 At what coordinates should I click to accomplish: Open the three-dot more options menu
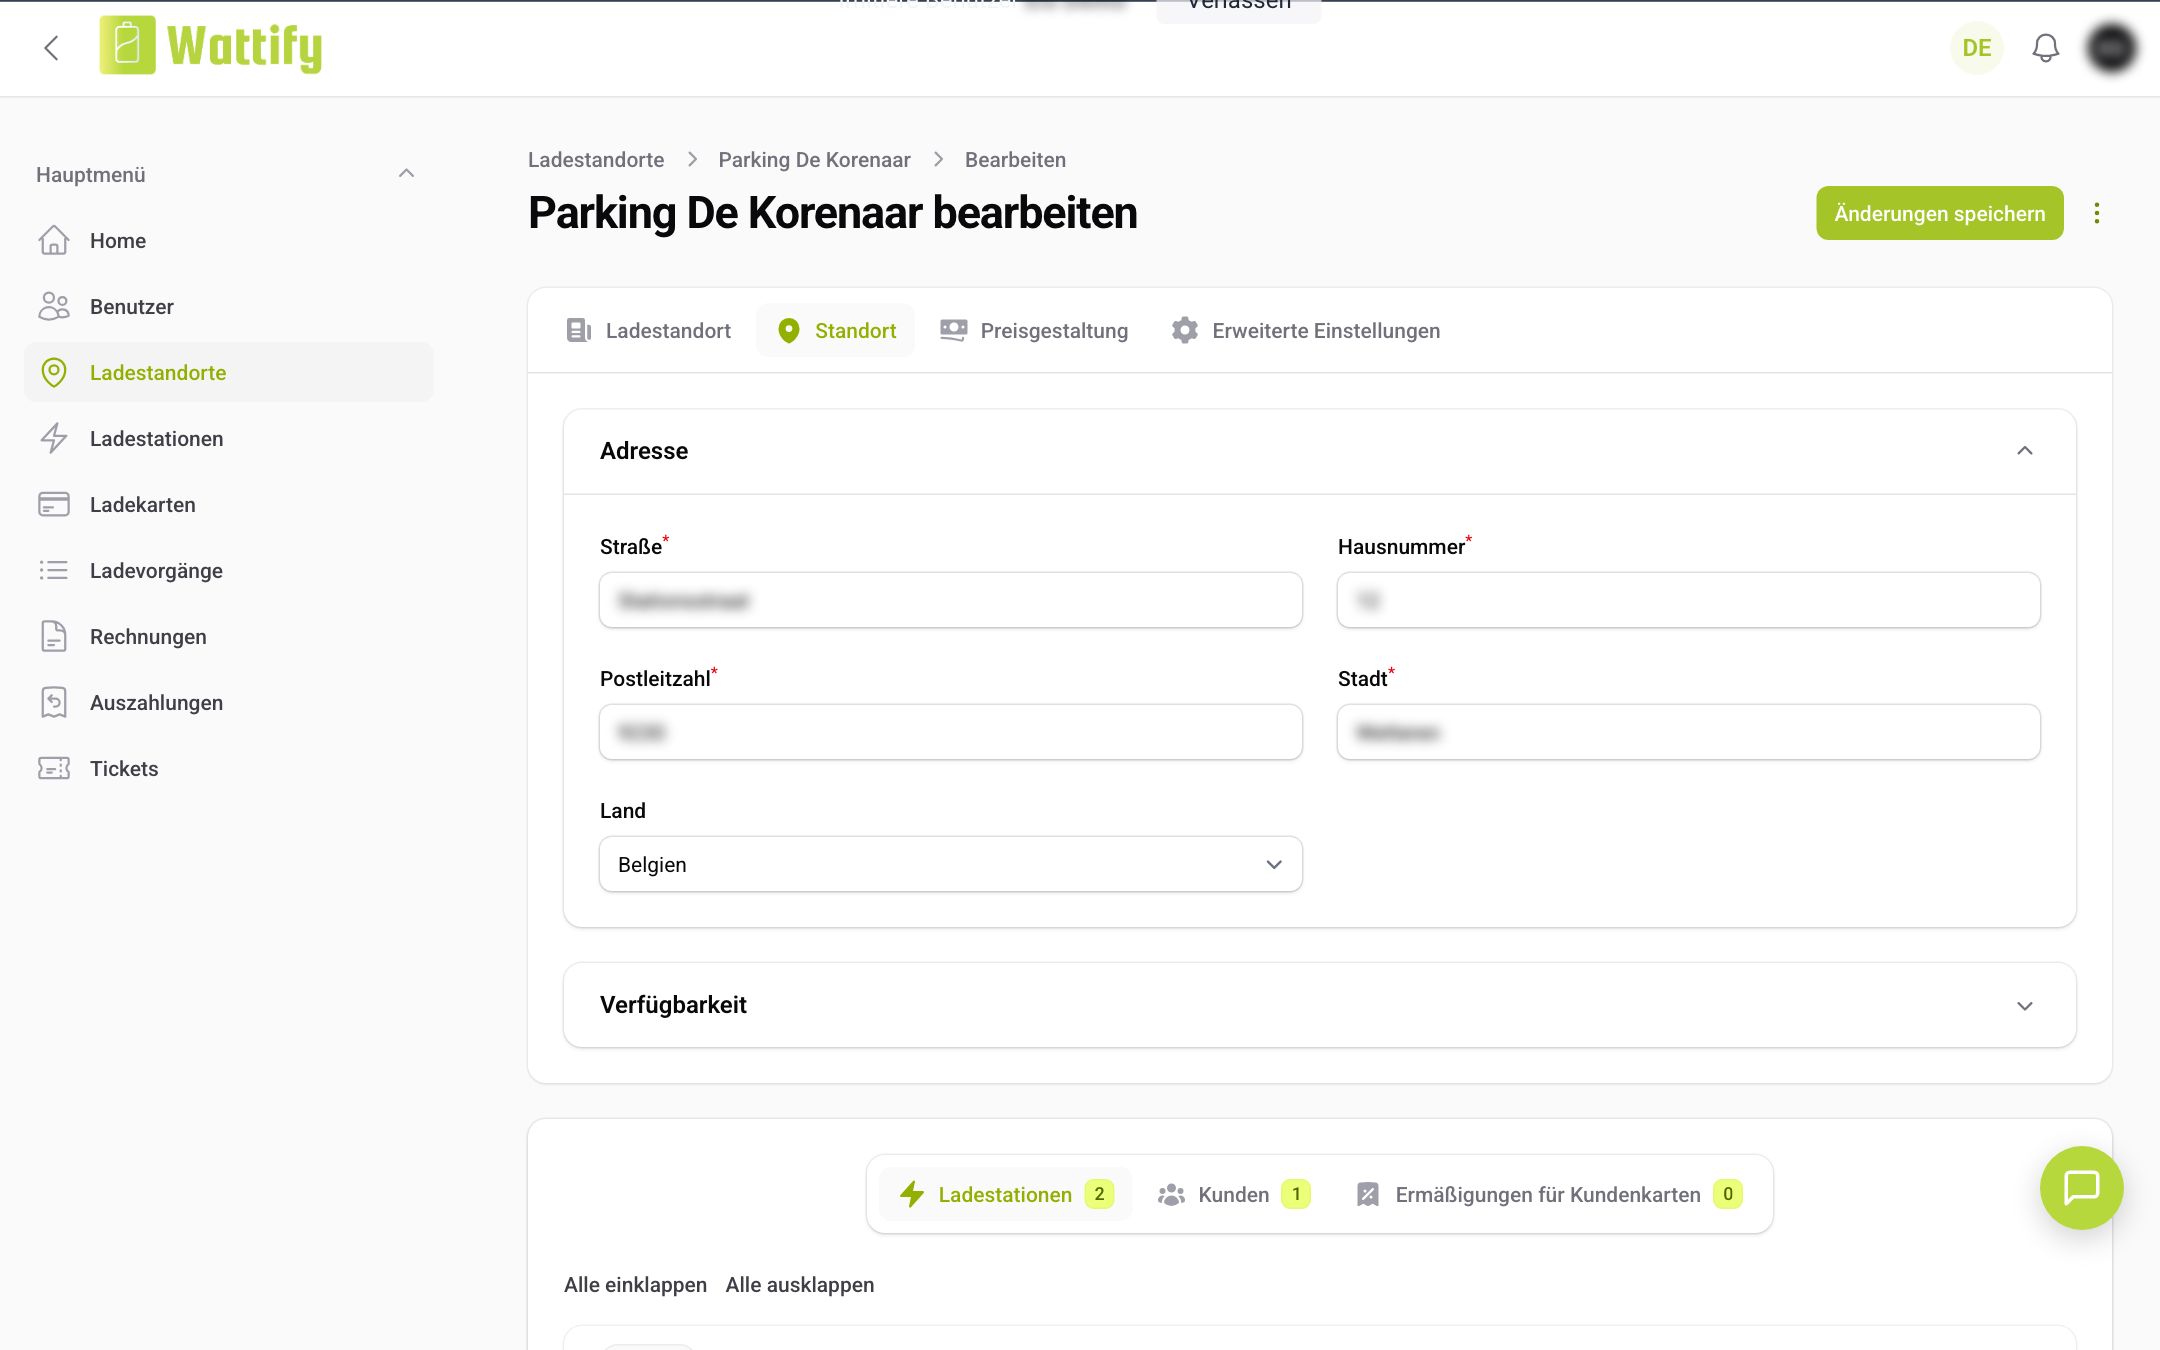coord(2097,213)
